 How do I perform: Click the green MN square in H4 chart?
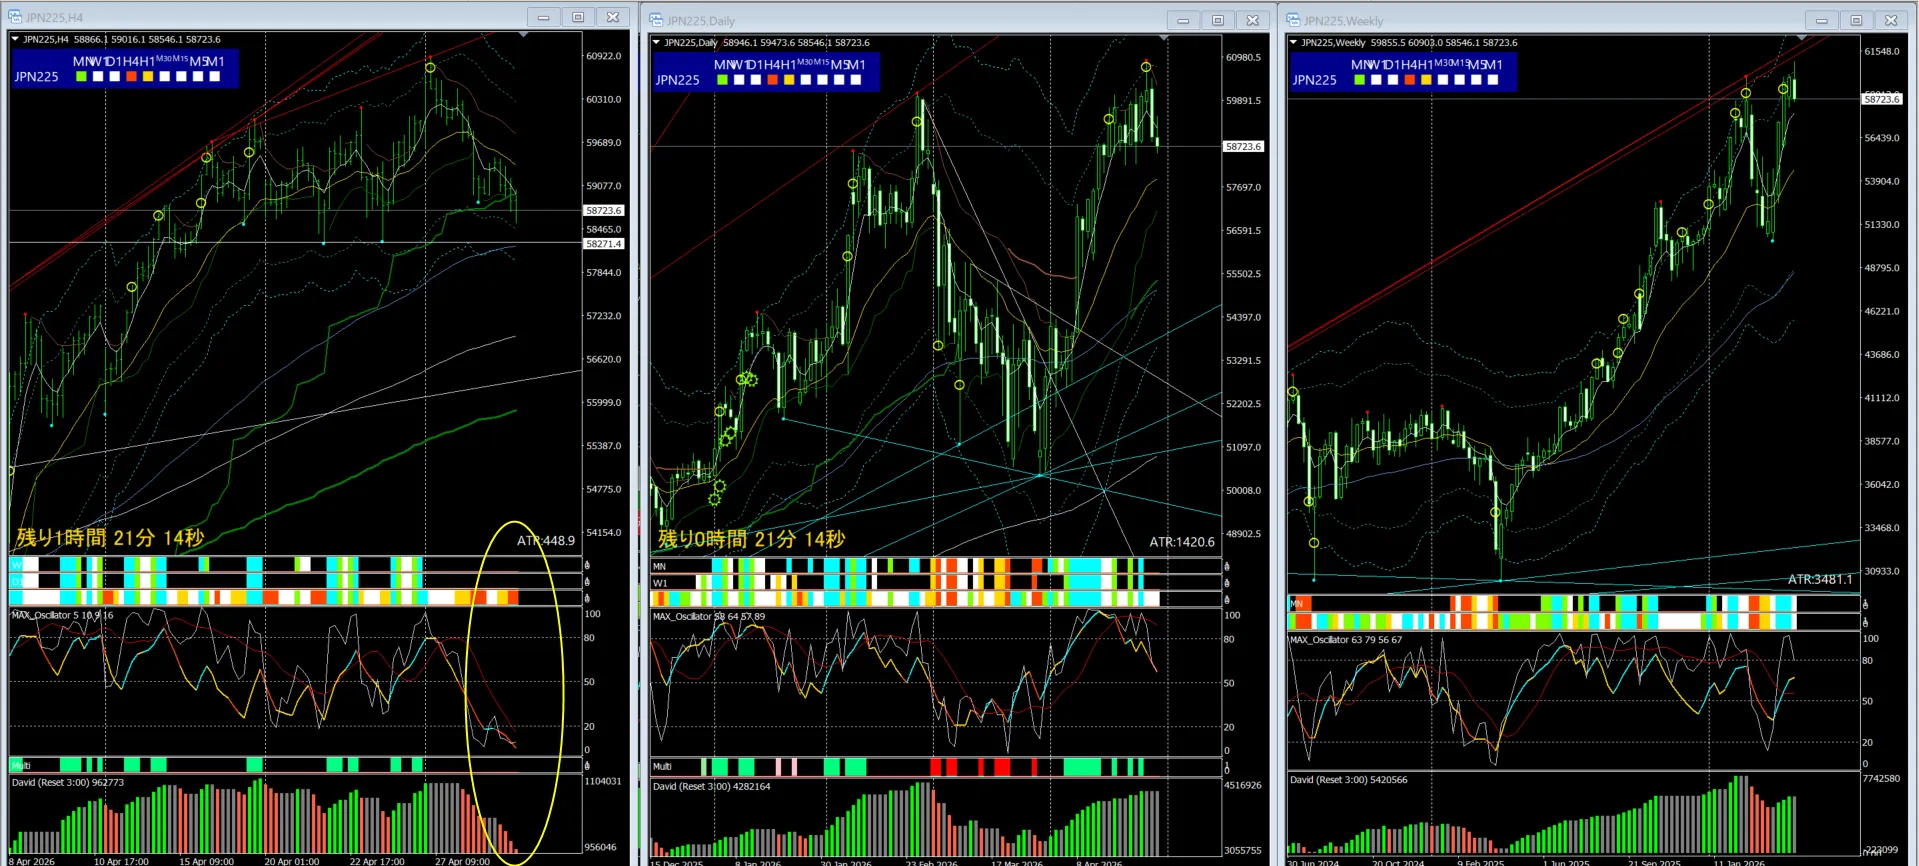click(x=81, y=76)
